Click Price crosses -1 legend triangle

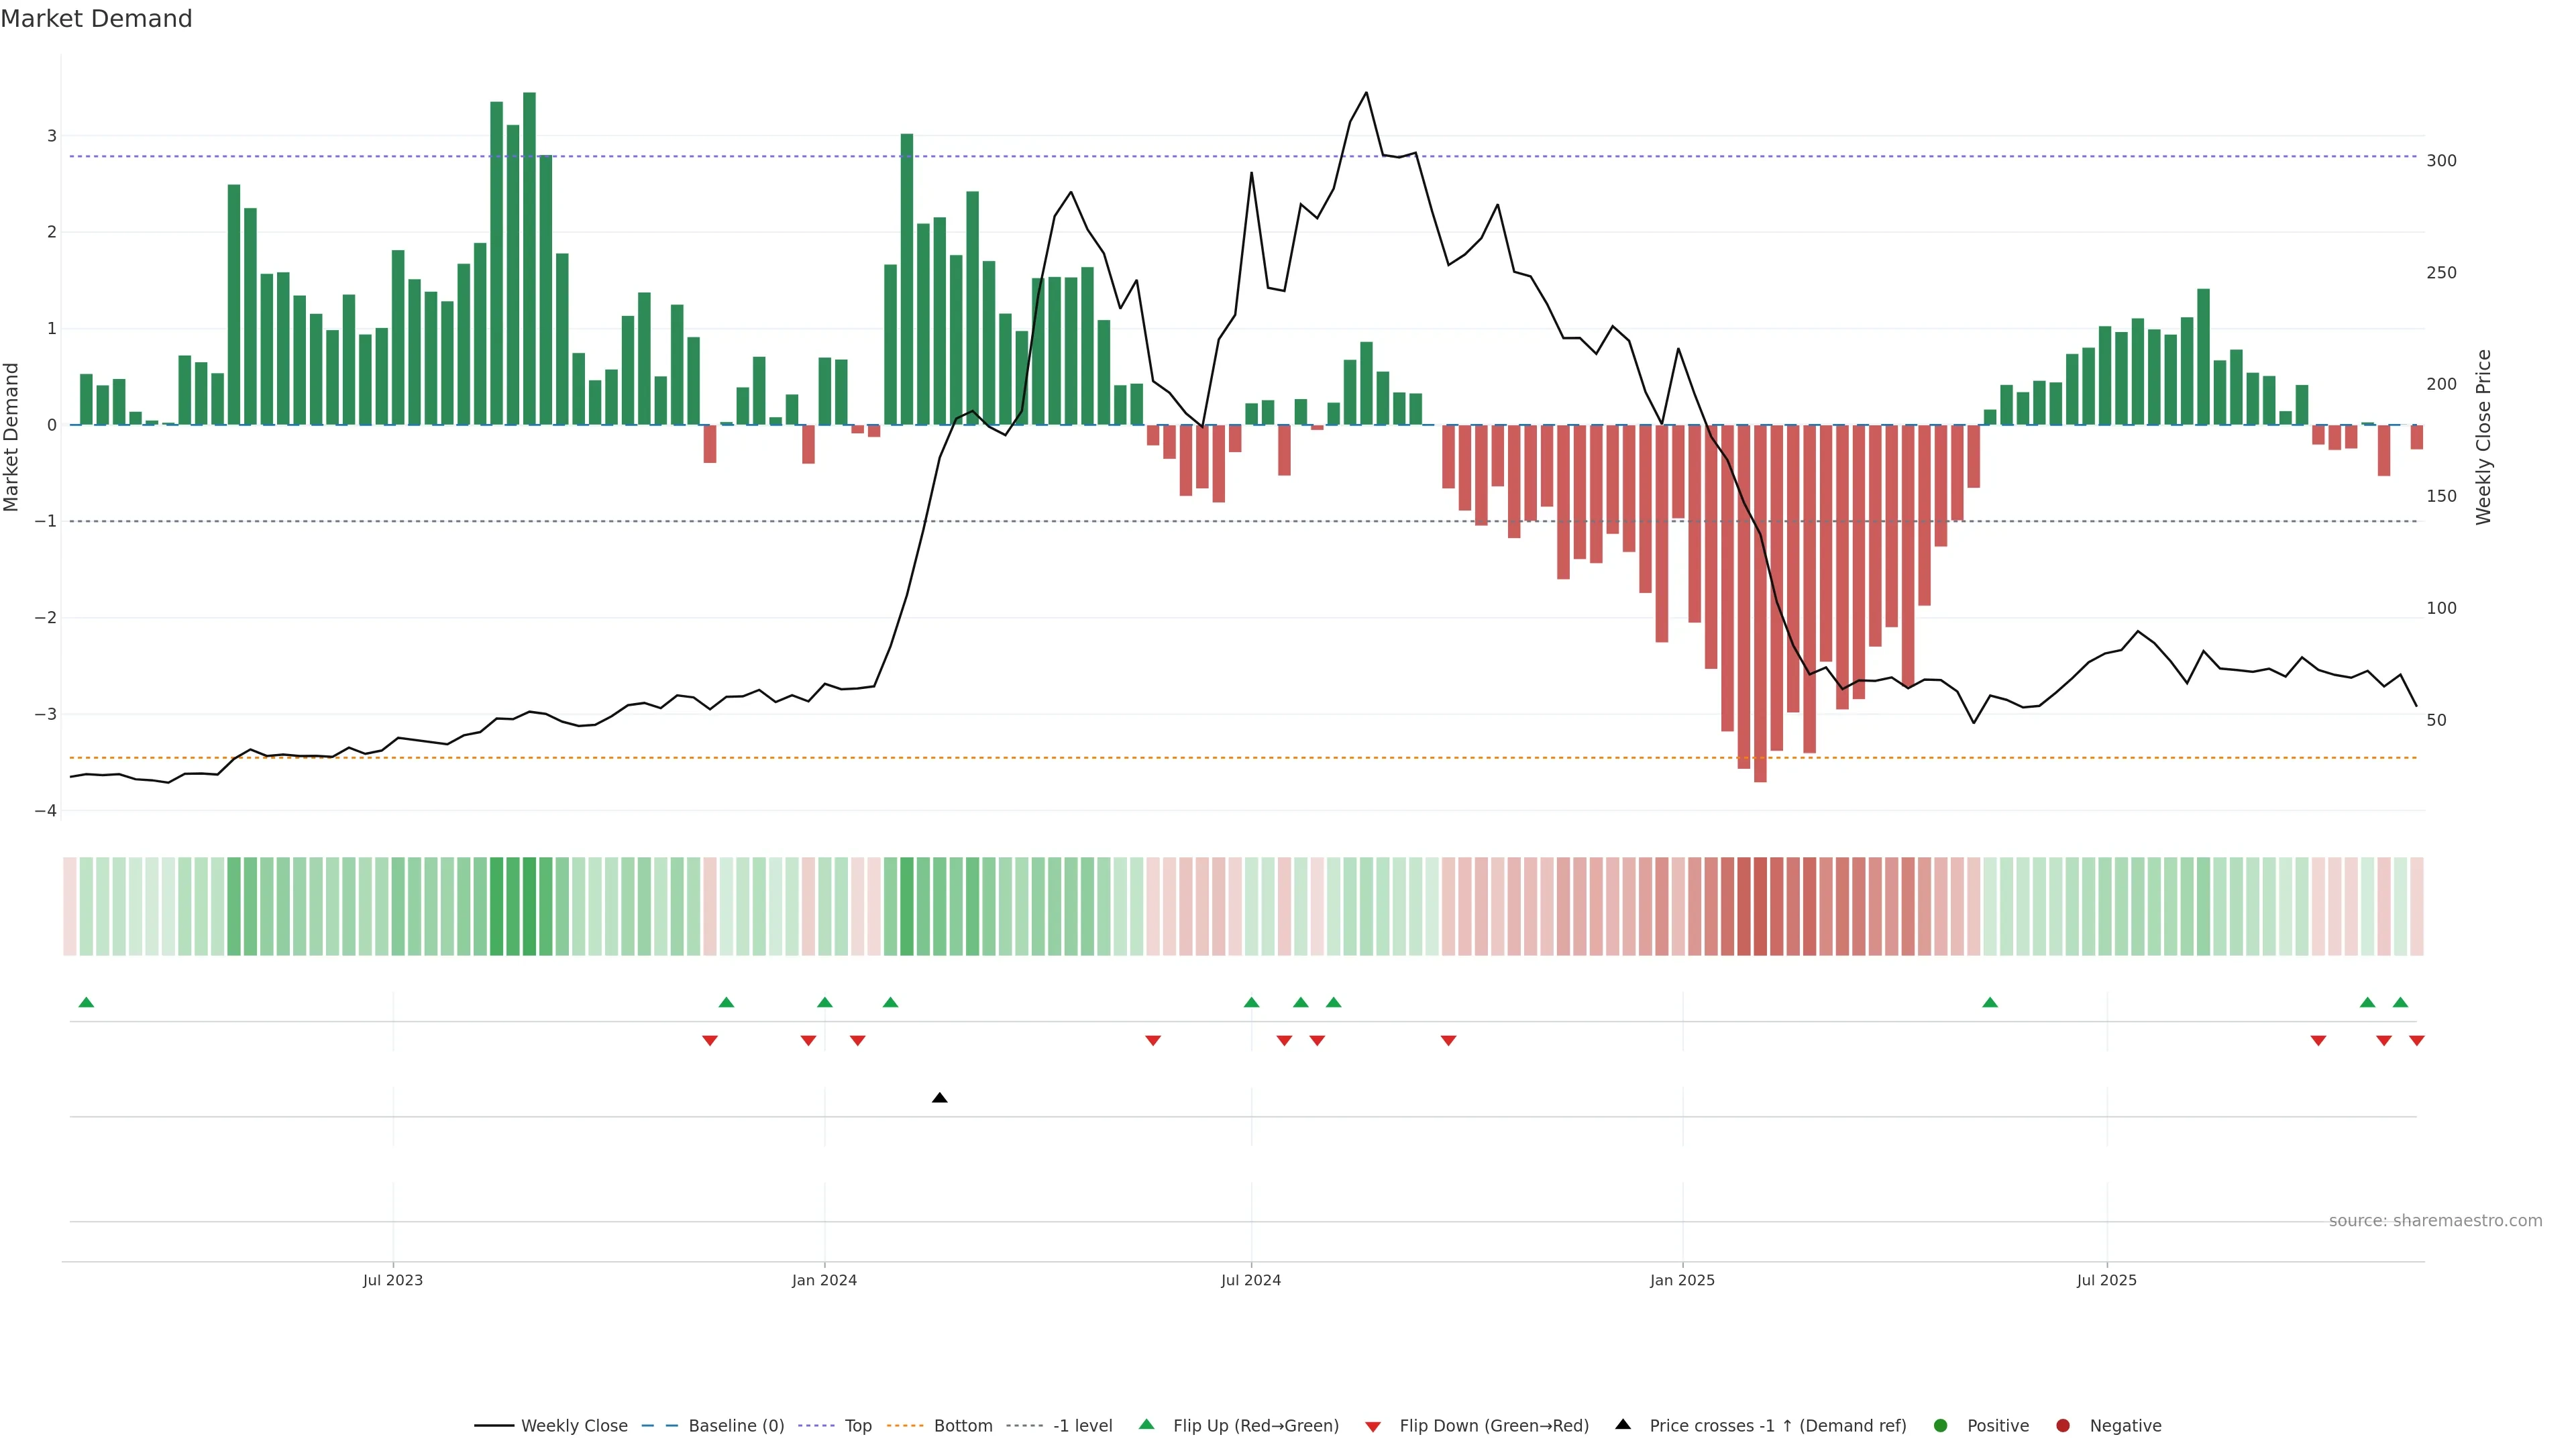pos(1623,1425)
